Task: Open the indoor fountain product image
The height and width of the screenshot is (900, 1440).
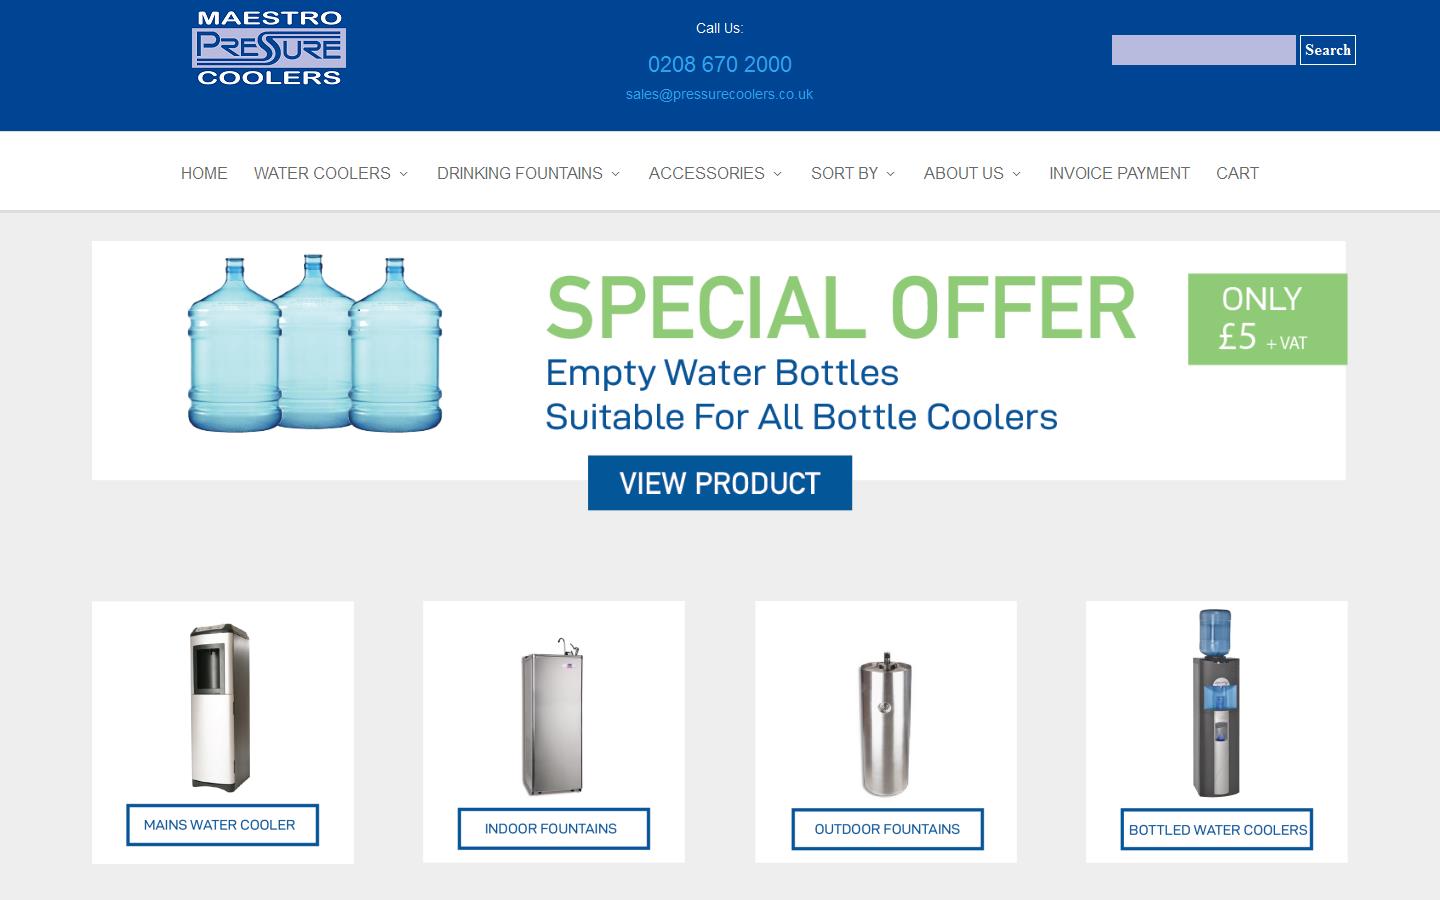Action: point(553,716)
